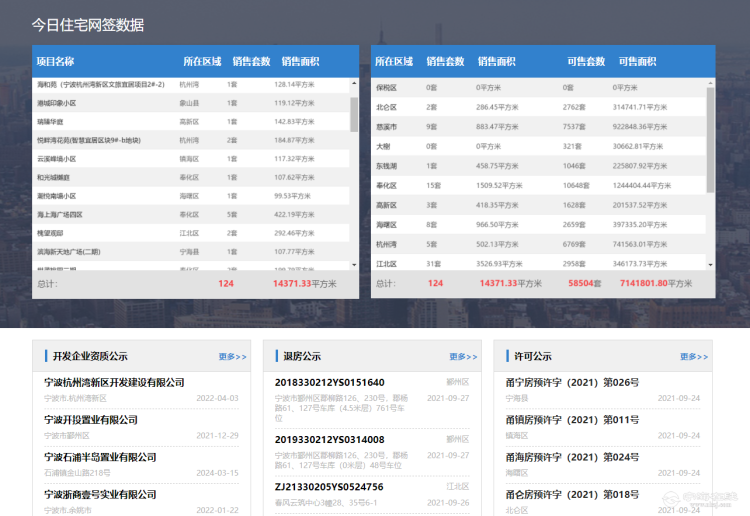Open refund notice 2018330212YS0151640
The image size is (750, 516).
[329, 383]
